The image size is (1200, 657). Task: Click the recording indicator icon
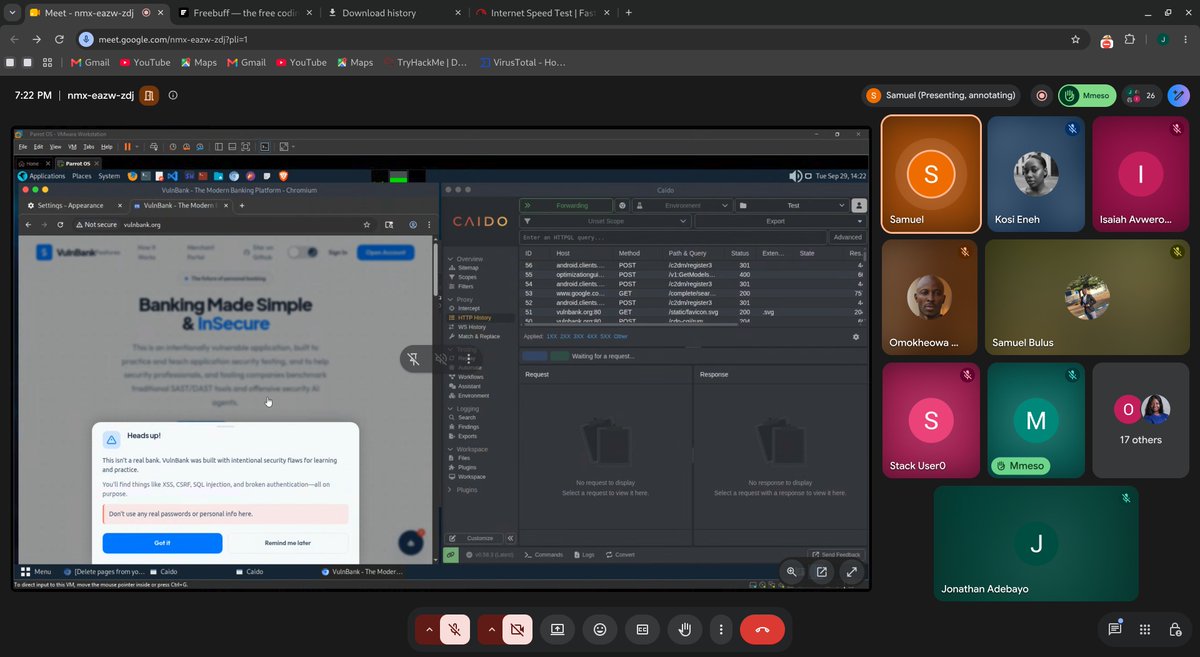[x=1042, y=96]
